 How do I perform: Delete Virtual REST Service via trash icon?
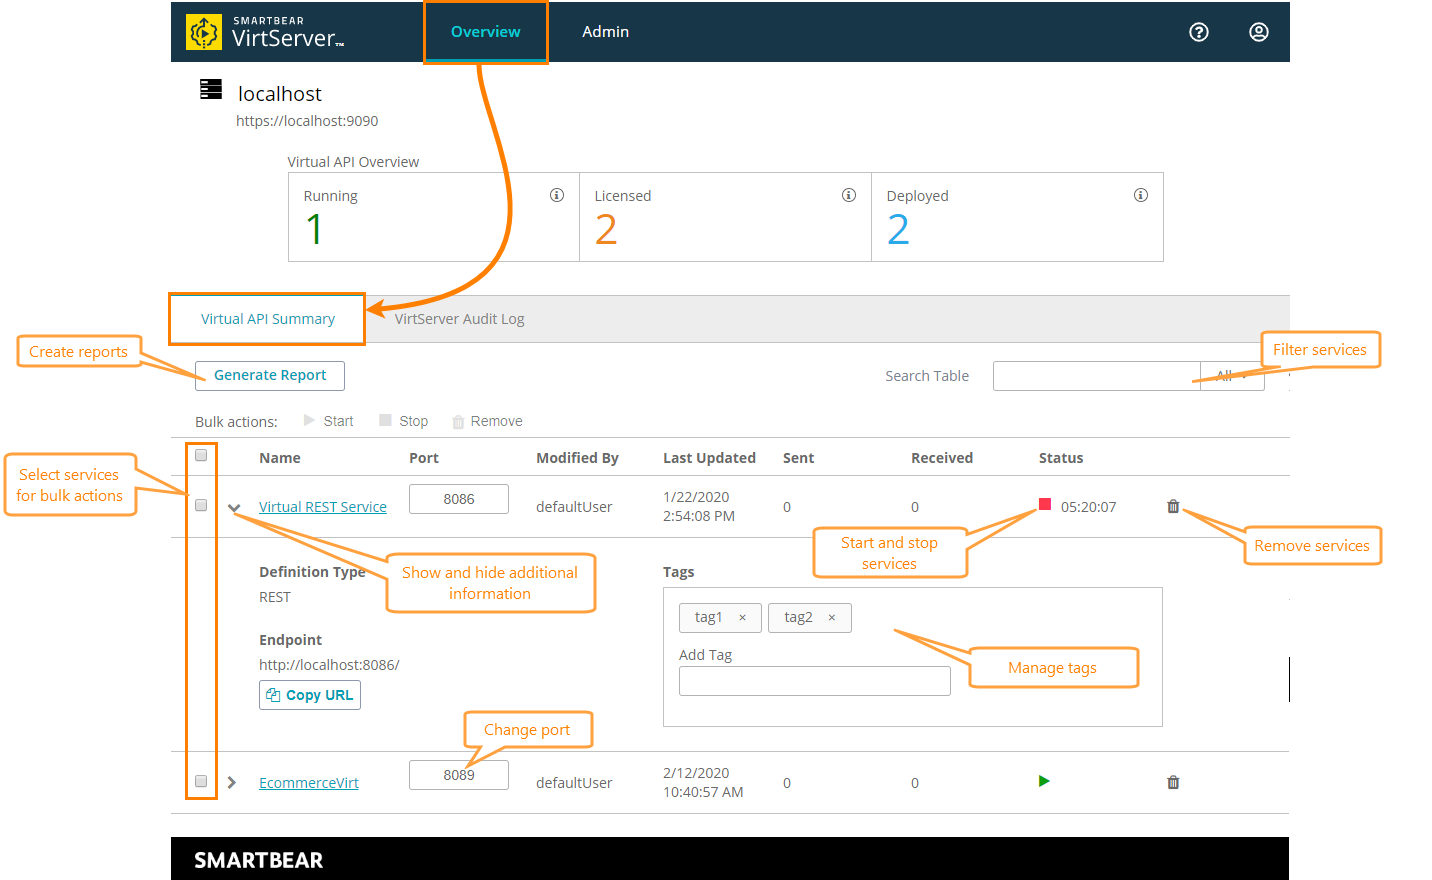tap(1173, 506)
